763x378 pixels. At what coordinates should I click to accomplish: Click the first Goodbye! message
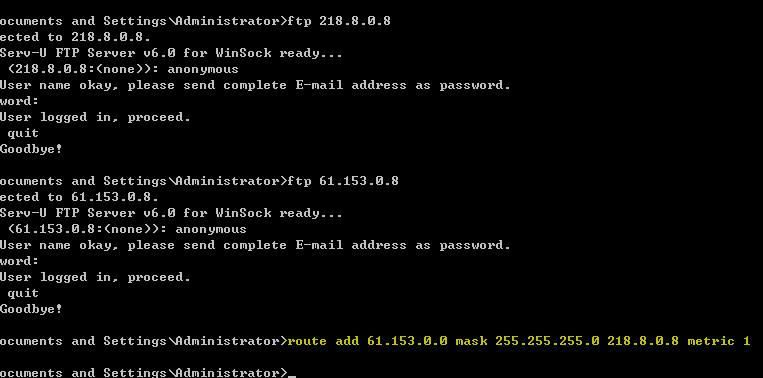point(31,149)
